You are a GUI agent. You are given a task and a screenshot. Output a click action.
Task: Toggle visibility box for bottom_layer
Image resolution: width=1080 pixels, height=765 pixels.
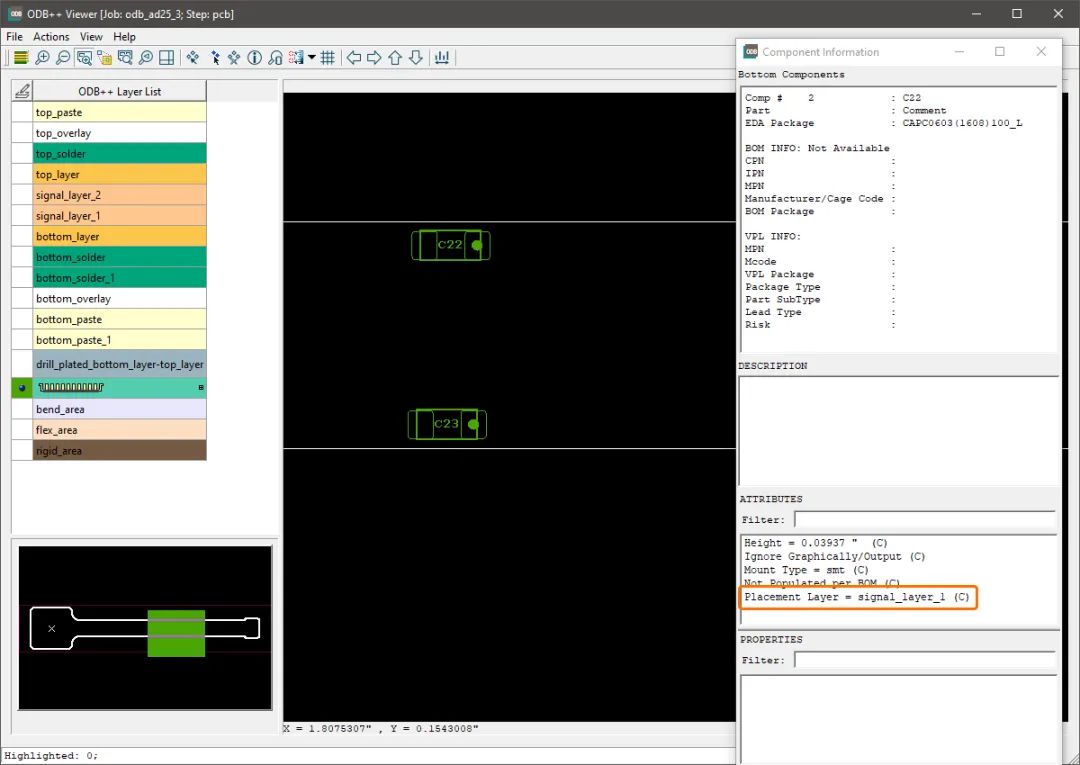[x=21, y=236]
